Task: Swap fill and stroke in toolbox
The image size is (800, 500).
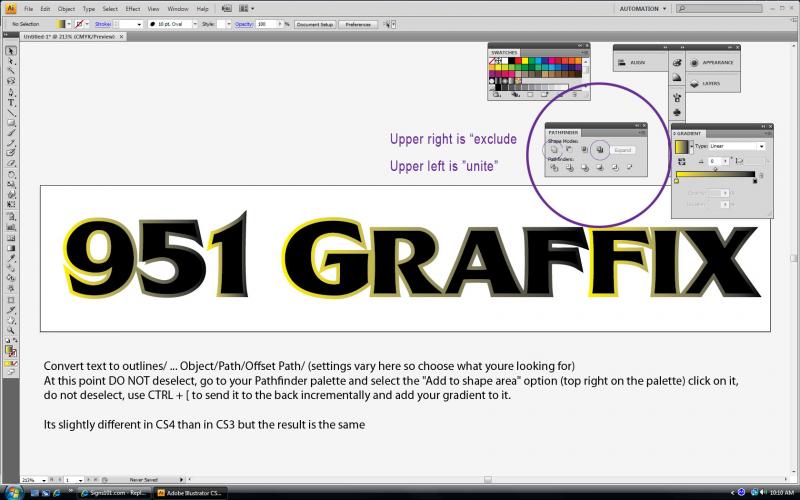Action: (x=15, y=340)
